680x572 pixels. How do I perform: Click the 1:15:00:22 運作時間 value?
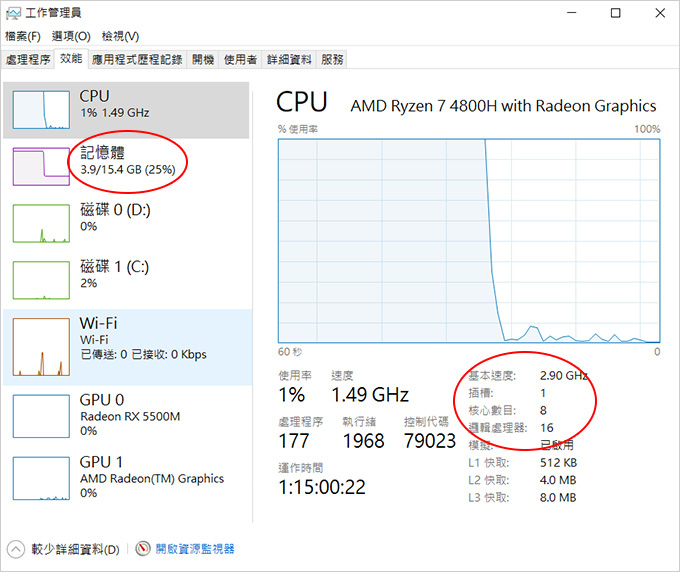[322, 487]
